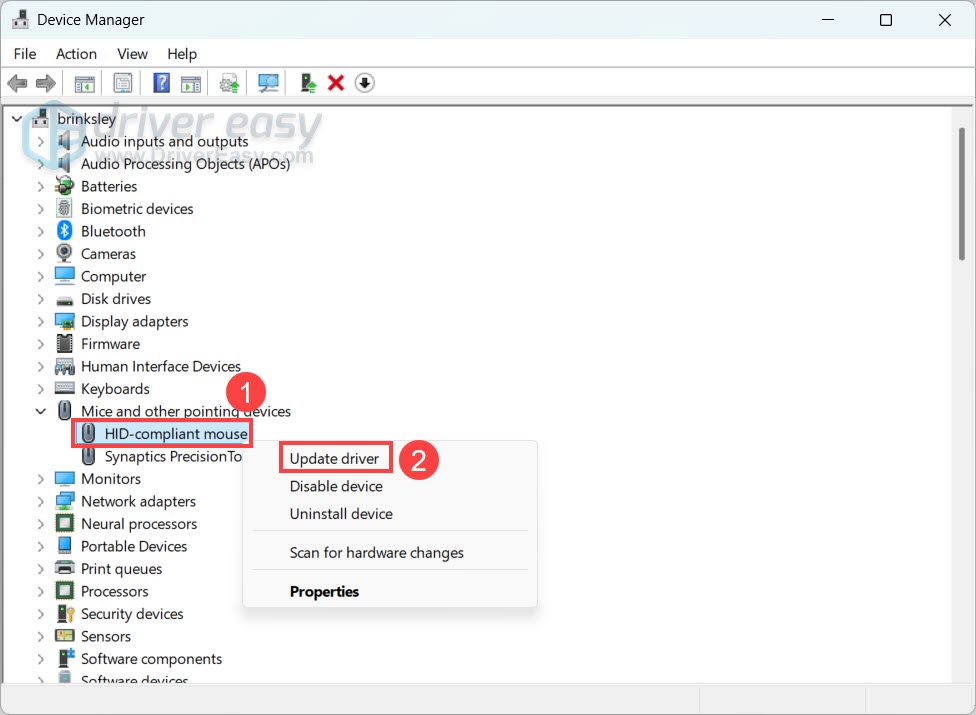Expand the Portable Devices chevron
The width and height of the screenshot is (976, 715).
tap(40, 546)
